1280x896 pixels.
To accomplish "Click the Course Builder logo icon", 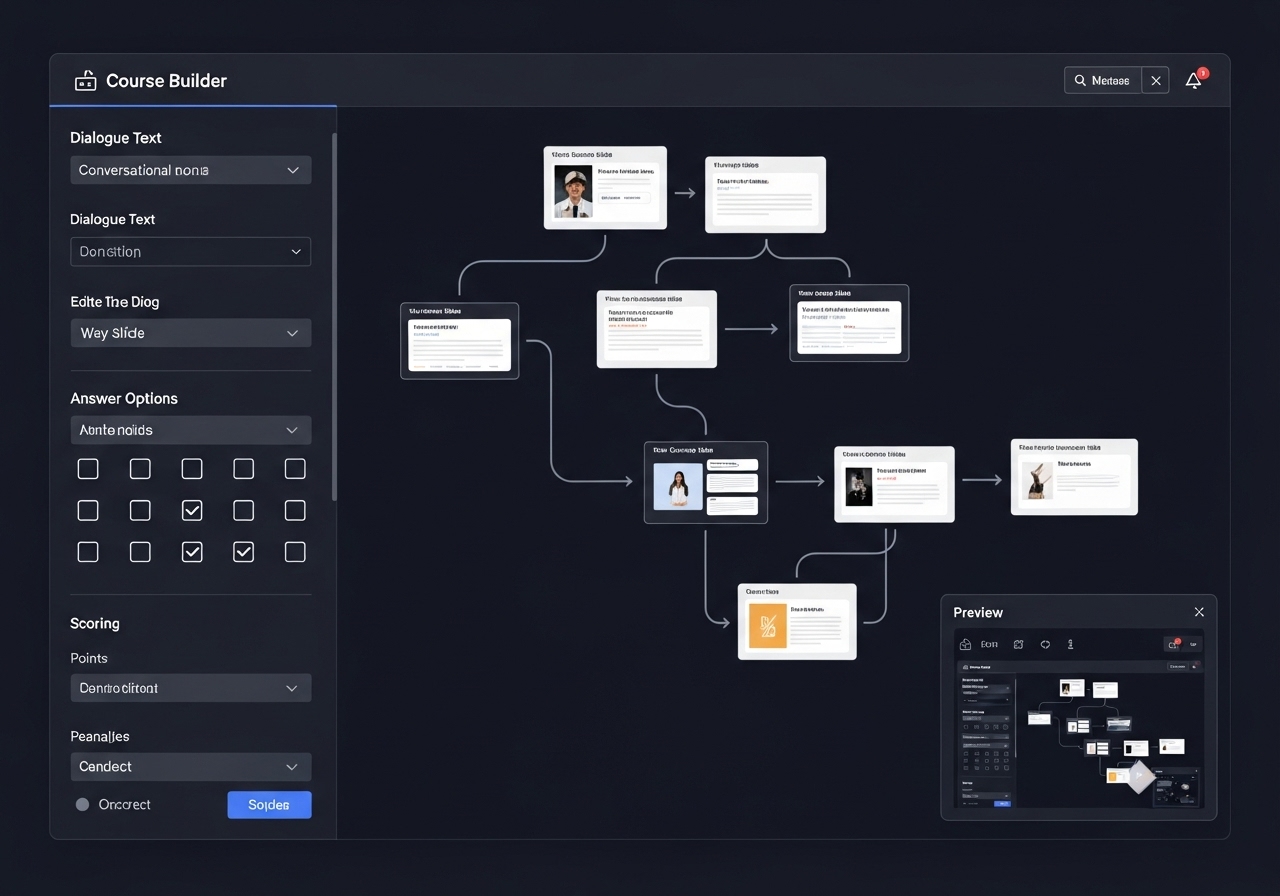I will tap(86, 81).
